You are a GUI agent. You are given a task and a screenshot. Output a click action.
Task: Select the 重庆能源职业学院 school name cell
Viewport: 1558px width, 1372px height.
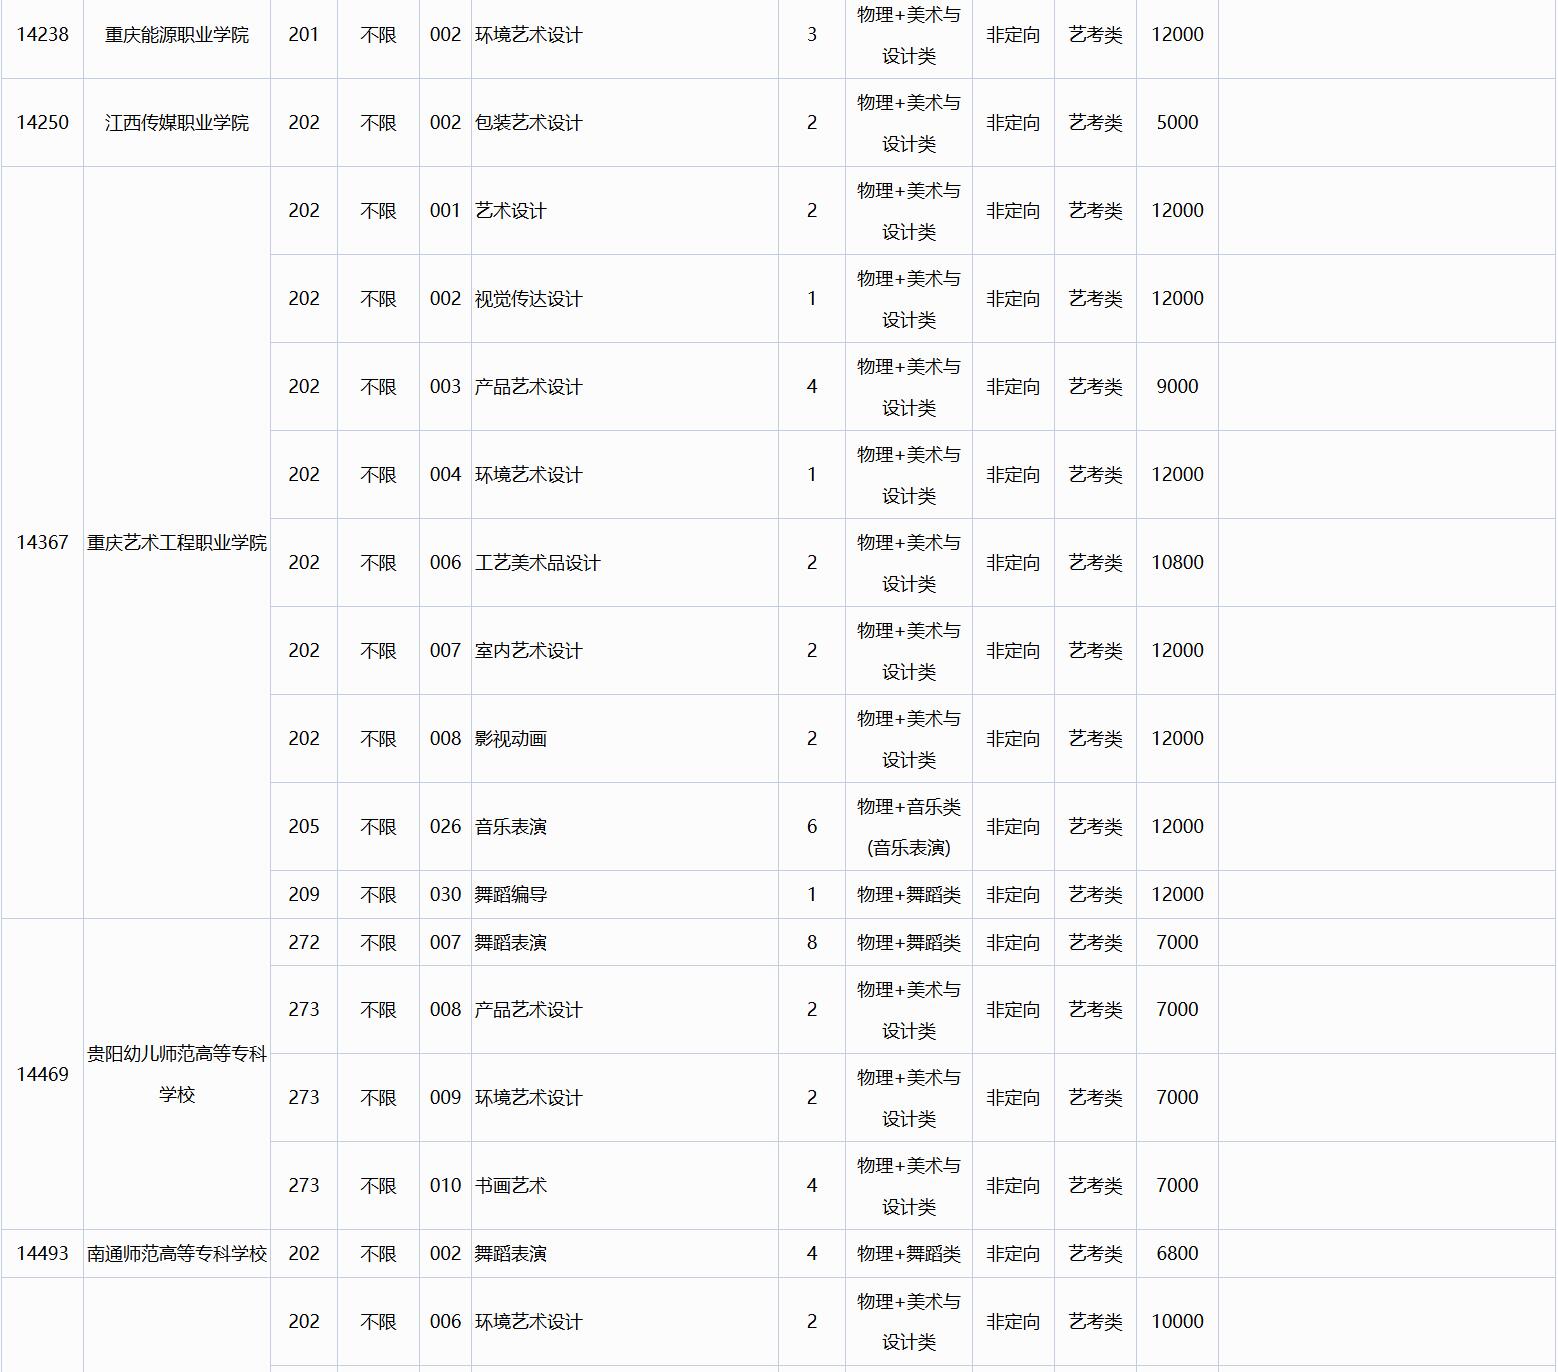176,35
